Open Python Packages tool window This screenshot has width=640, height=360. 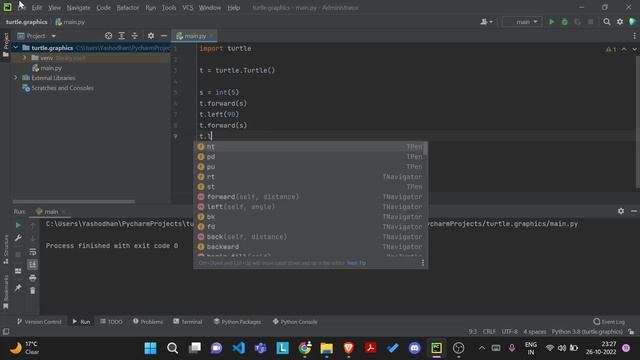237,322
